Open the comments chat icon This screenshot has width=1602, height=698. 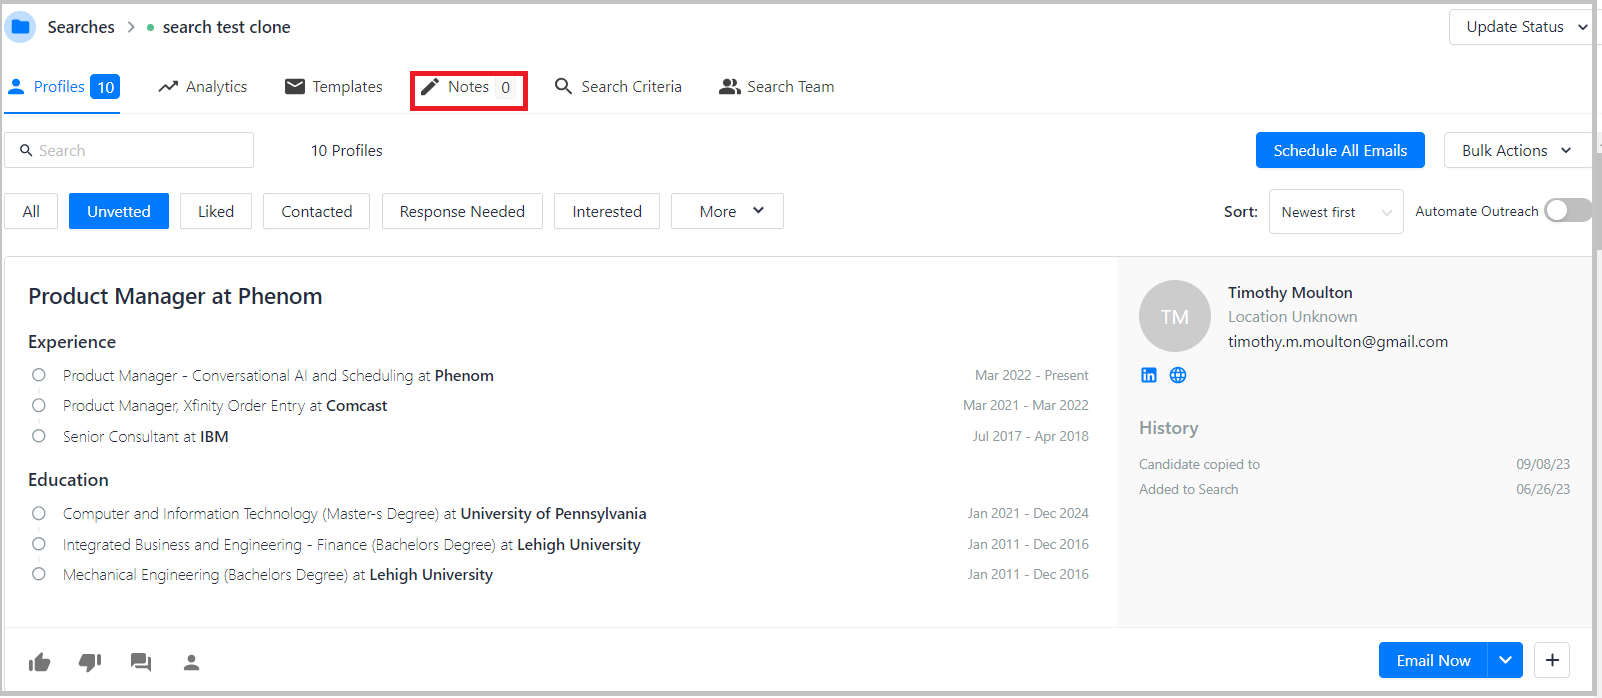[x=141, y=662]
